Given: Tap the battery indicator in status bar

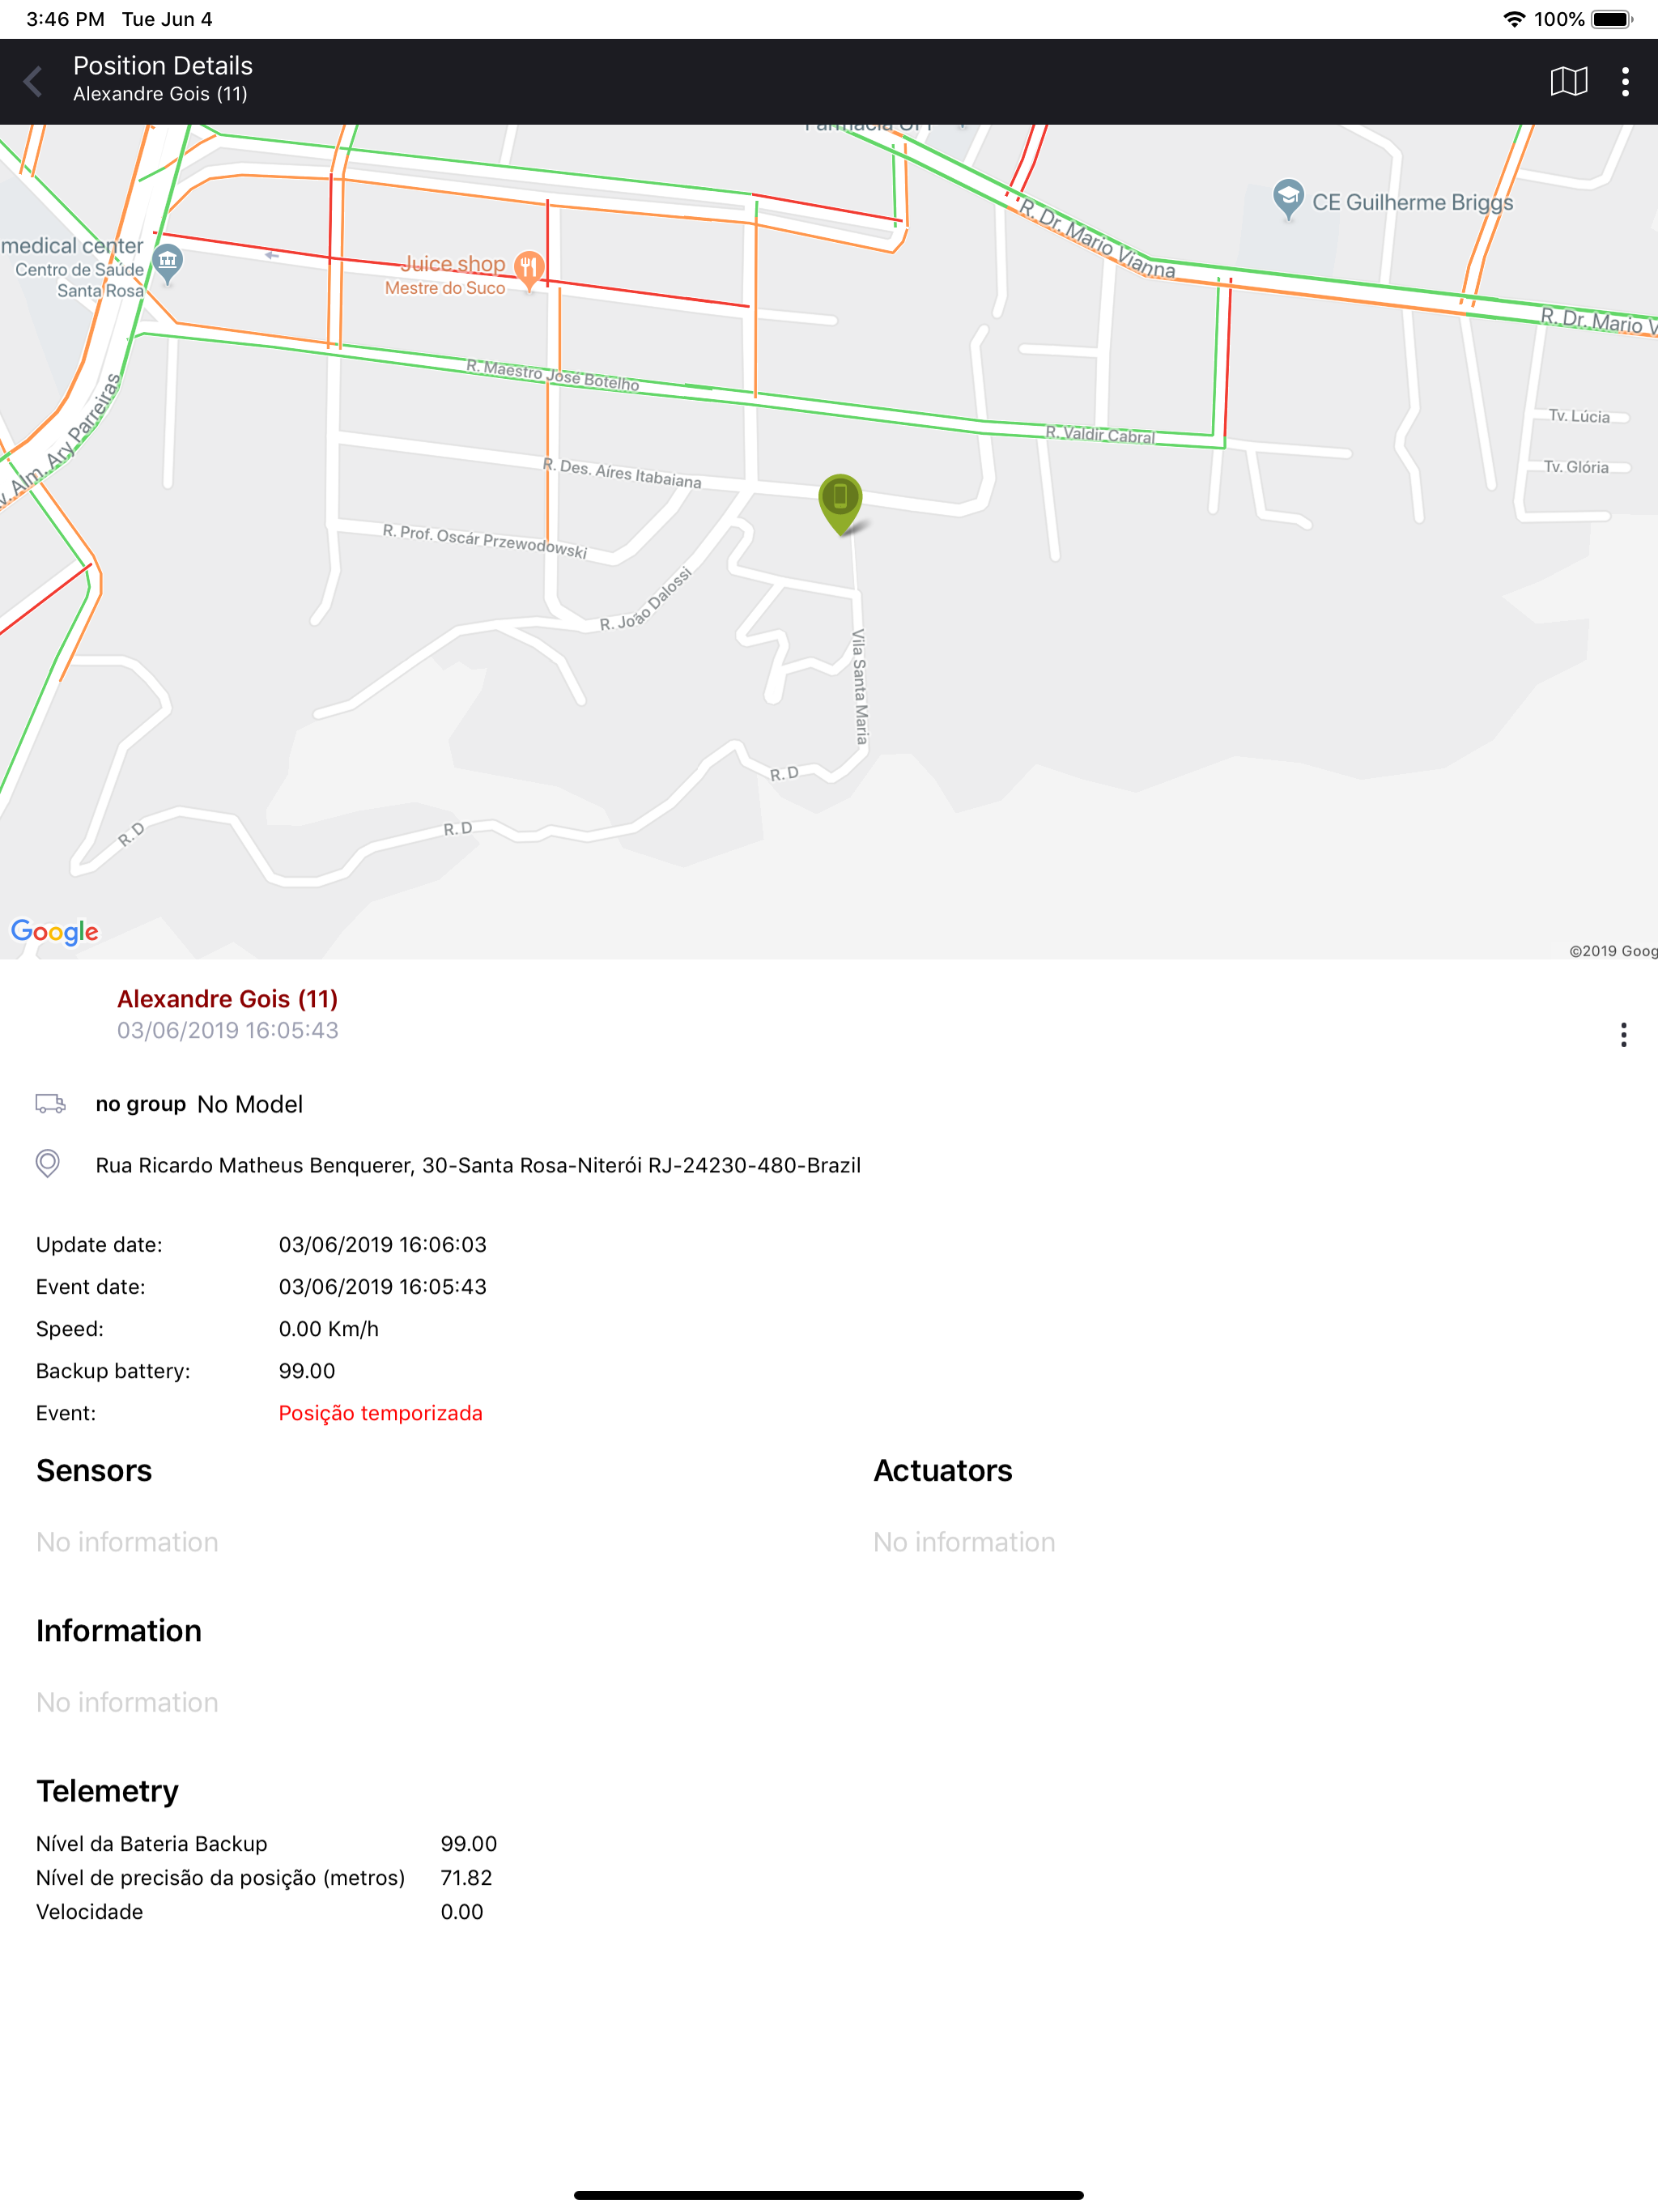Looking at the screenshot, I should coord(1612,19).
